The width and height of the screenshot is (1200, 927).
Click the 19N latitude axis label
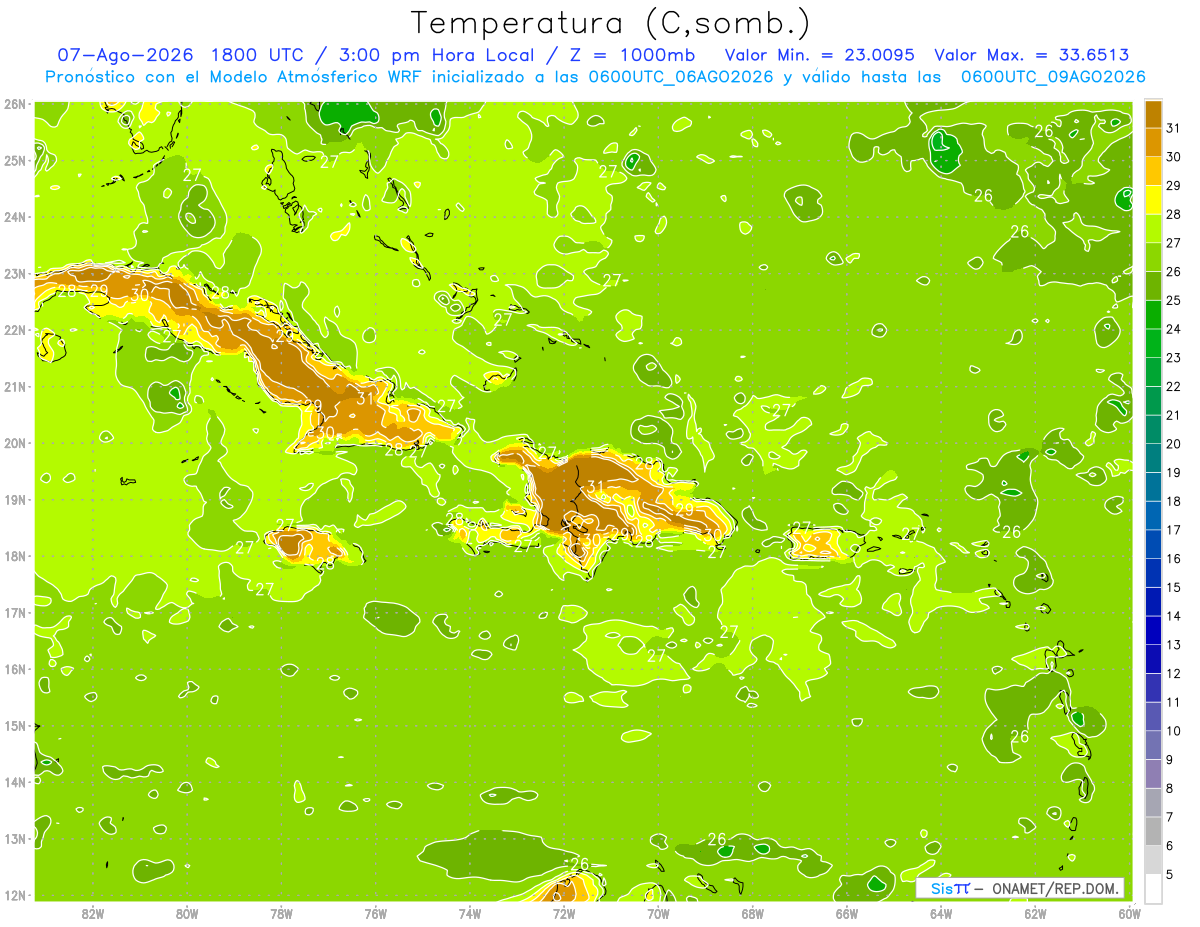pos(15,499)
